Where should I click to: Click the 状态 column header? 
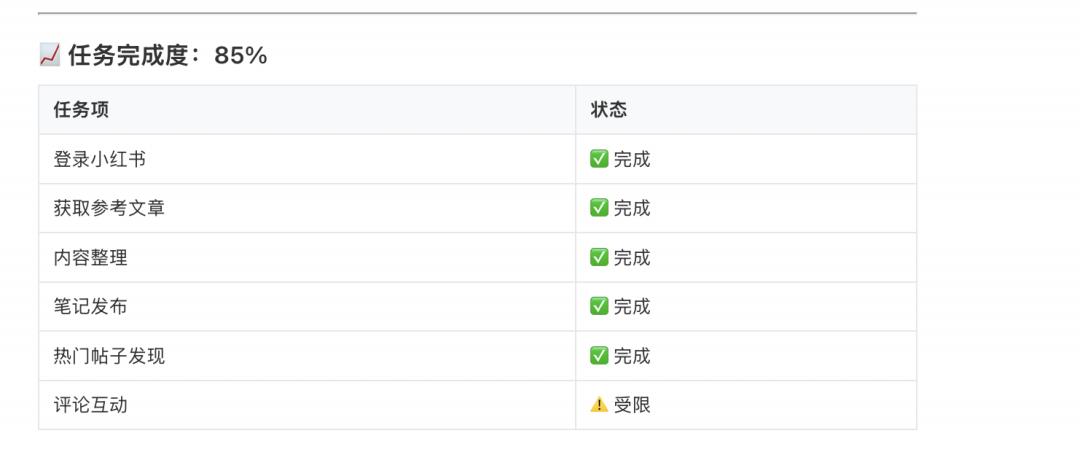pos(609,110)
